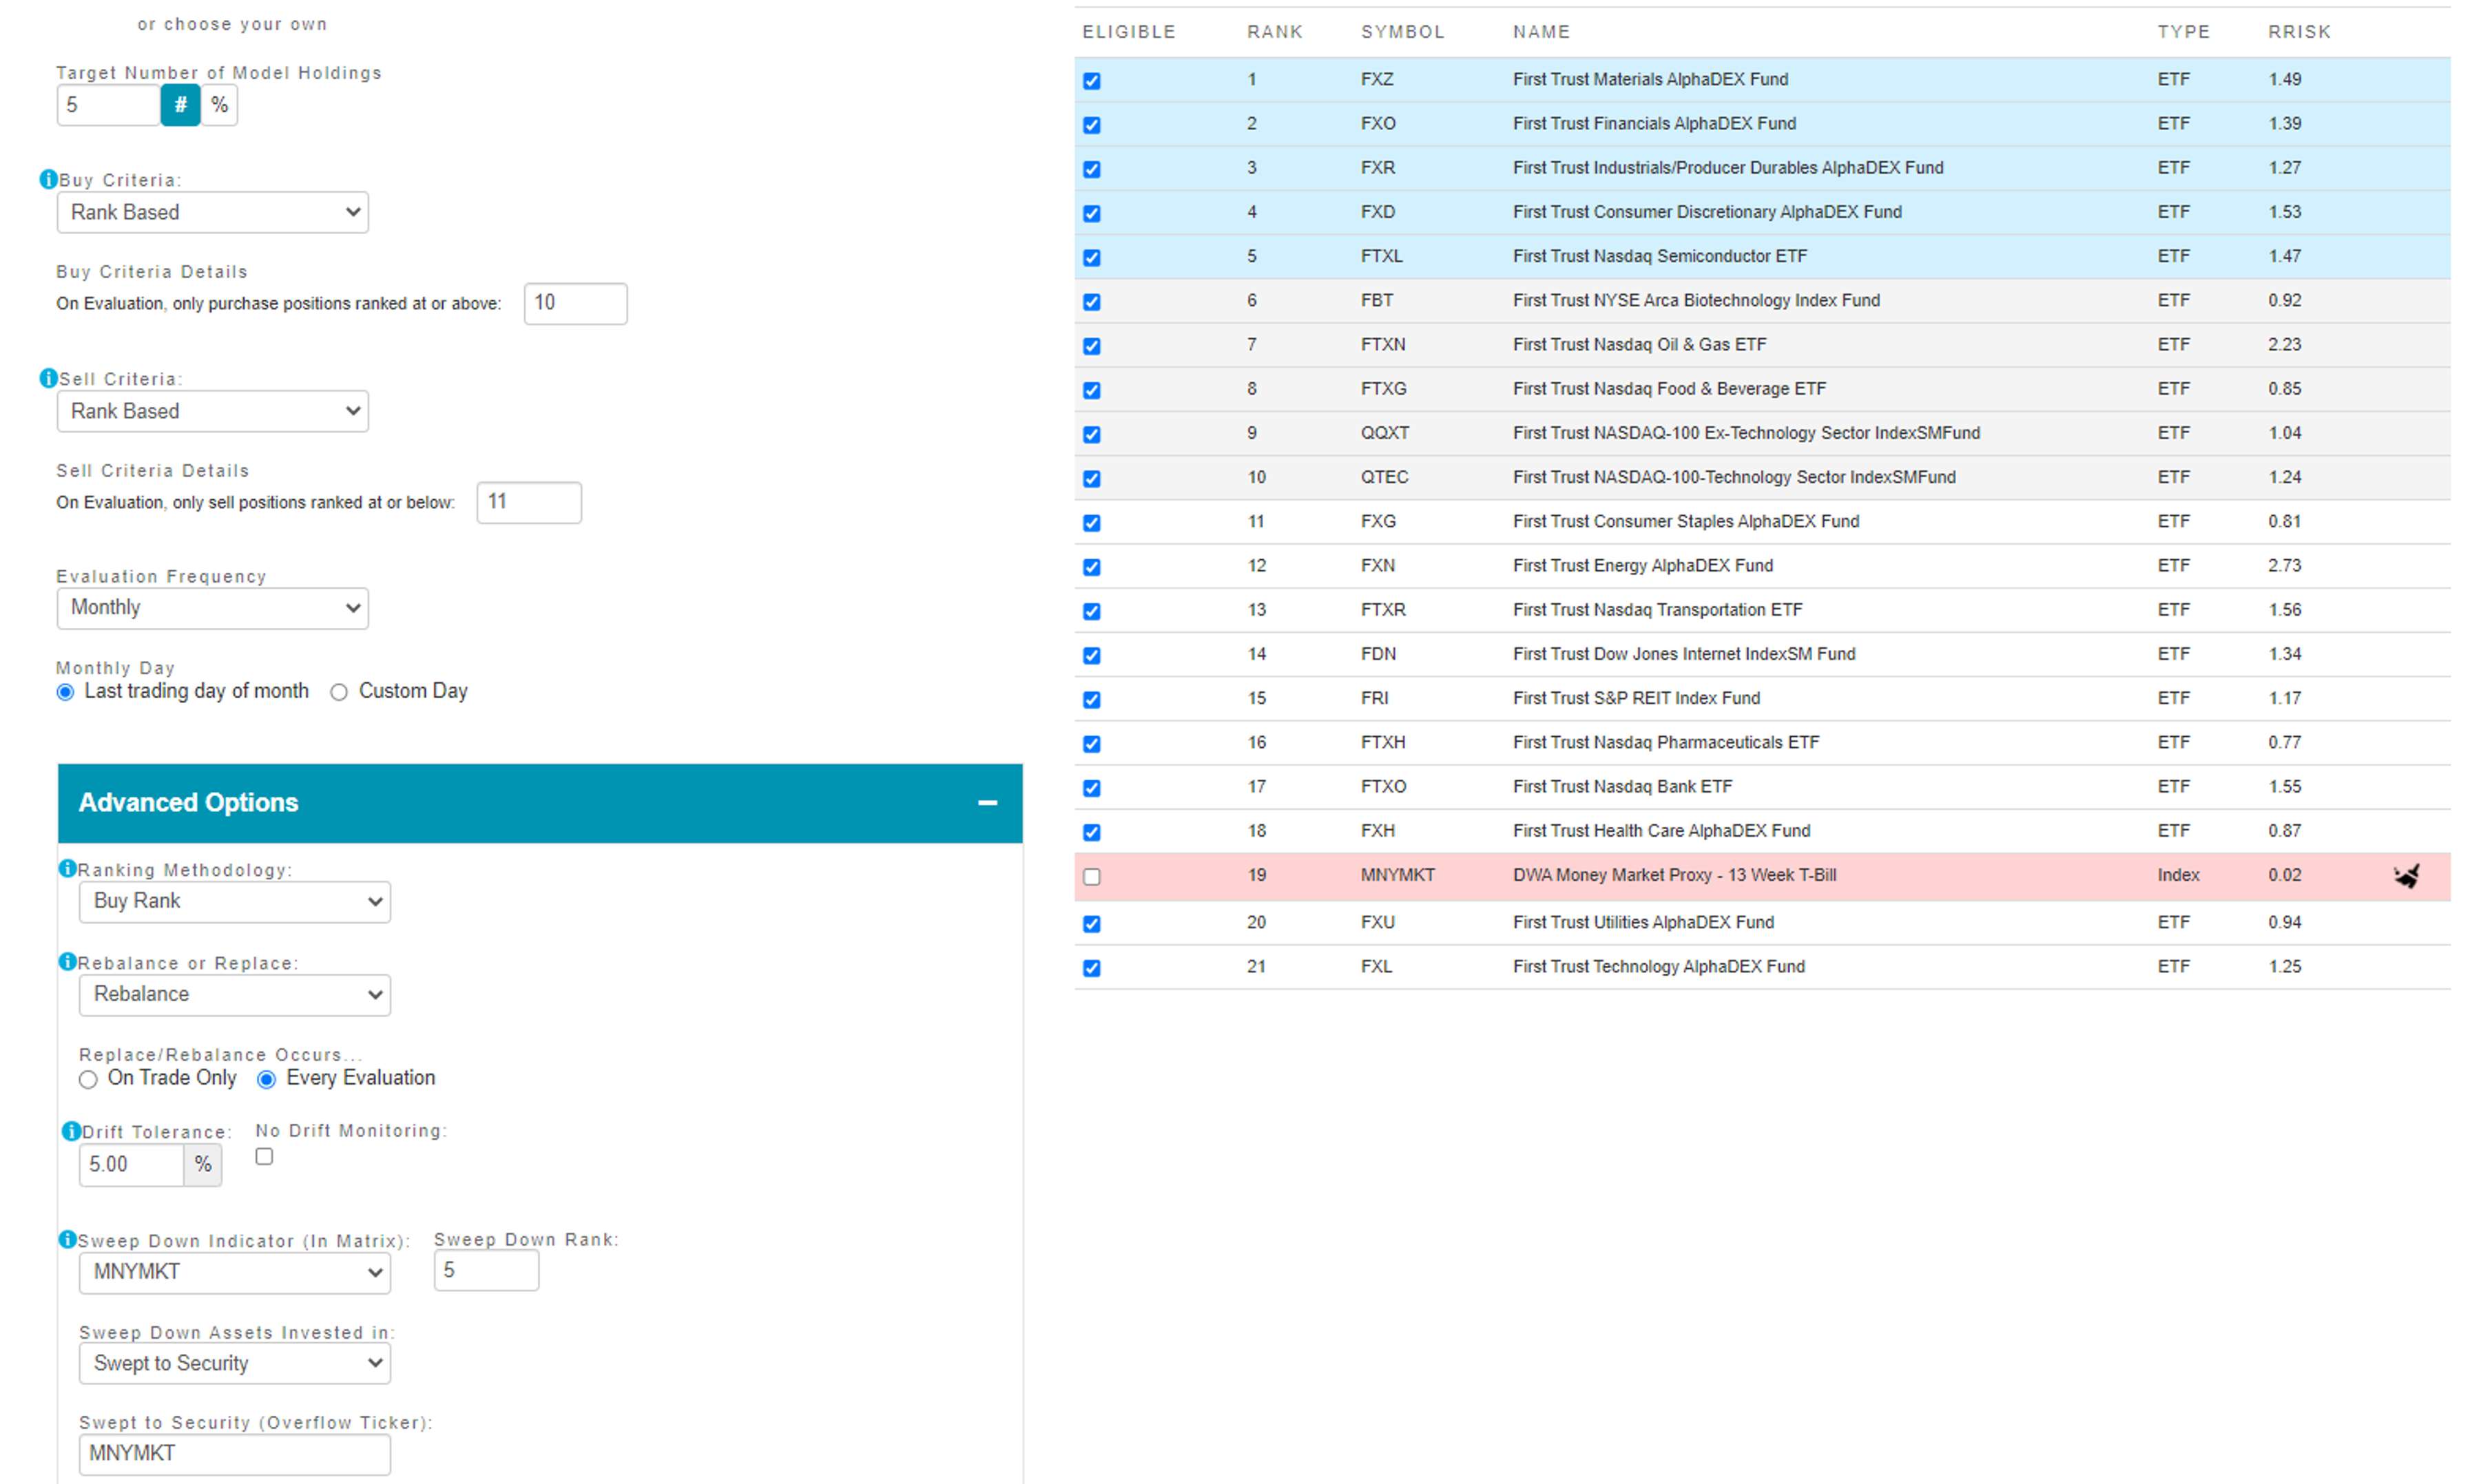Click the icon in the MNYMKT row
Viewport: 2492px width, 1484px height.
pos(2406,876)
